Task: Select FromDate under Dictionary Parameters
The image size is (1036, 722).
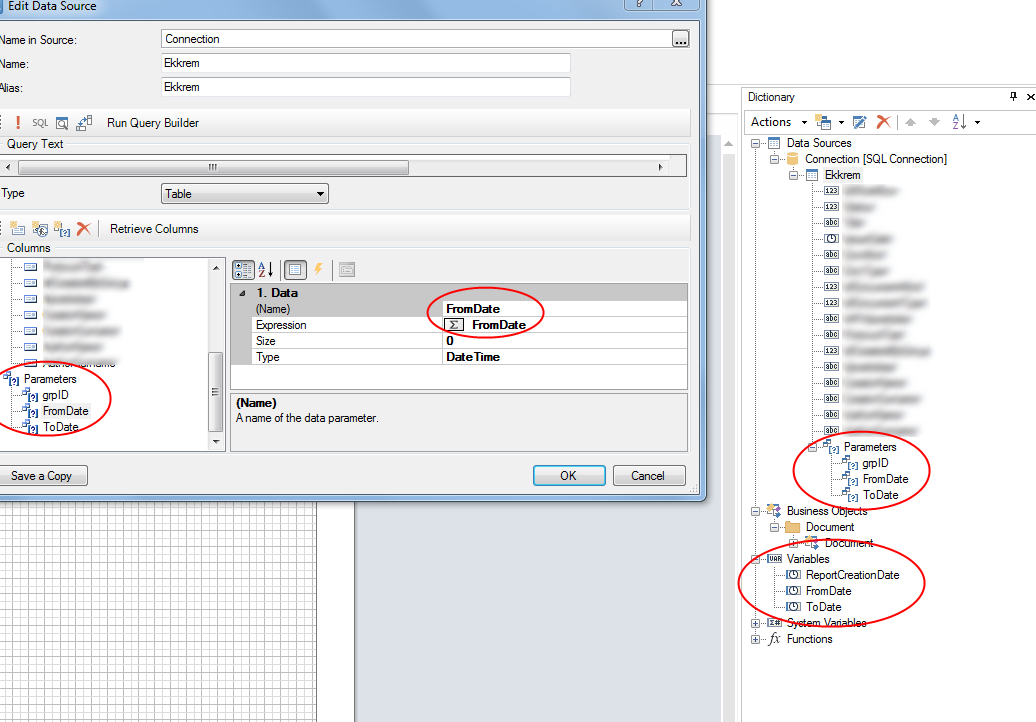Action: [885, 479]
